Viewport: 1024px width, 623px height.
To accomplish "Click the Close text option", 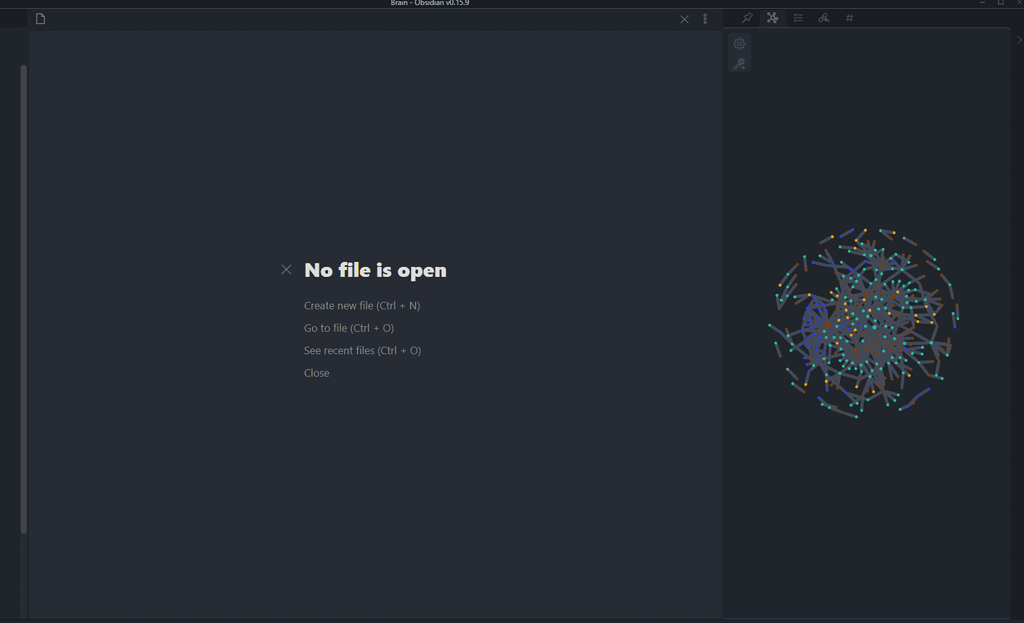I will click(x=316, y=372).
